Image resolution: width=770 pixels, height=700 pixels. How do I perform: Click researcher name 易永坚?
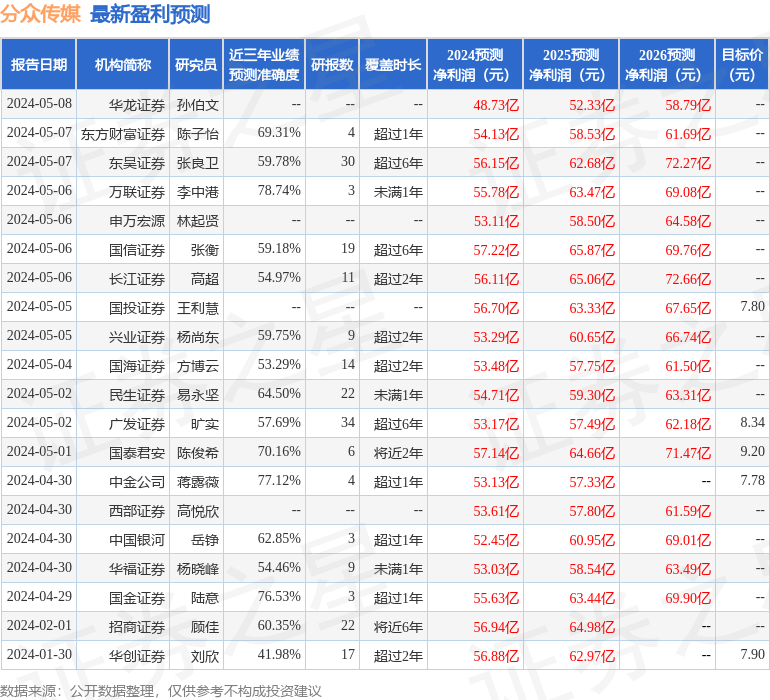197,395
